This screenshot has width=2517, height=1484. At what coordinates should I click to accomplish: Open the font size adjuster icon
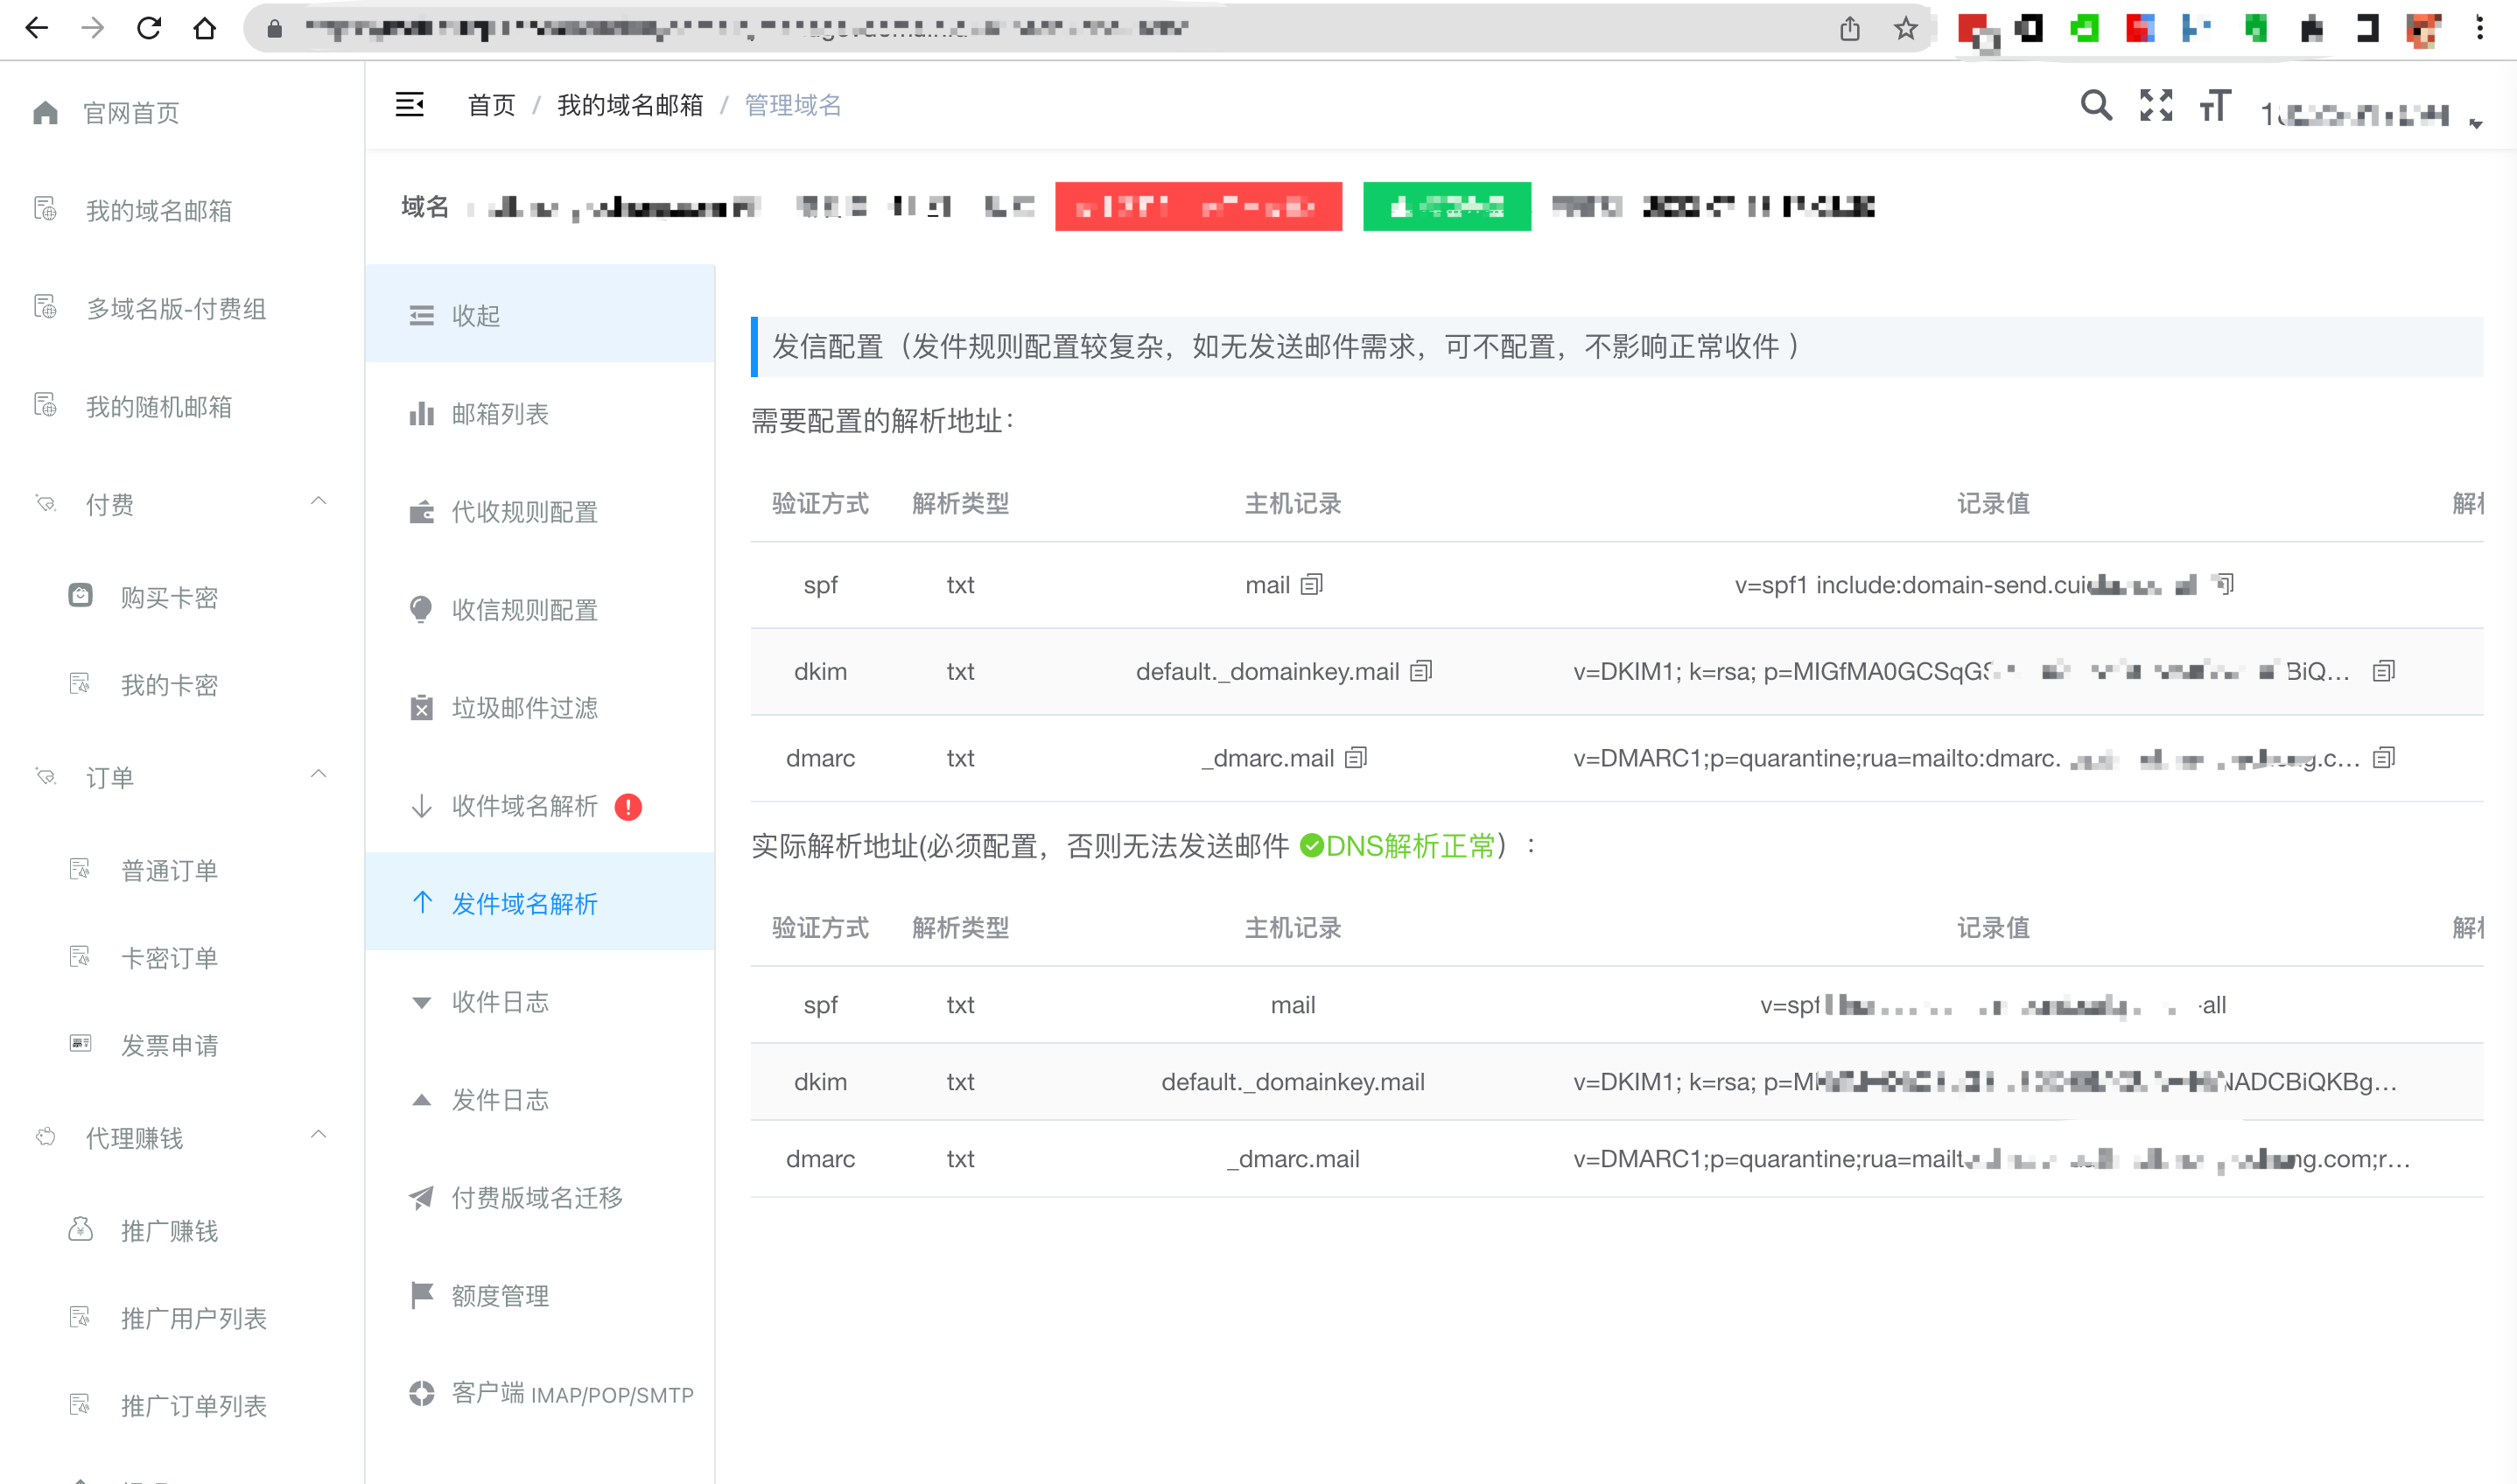pyautogui.click(x=2215, y=104)
